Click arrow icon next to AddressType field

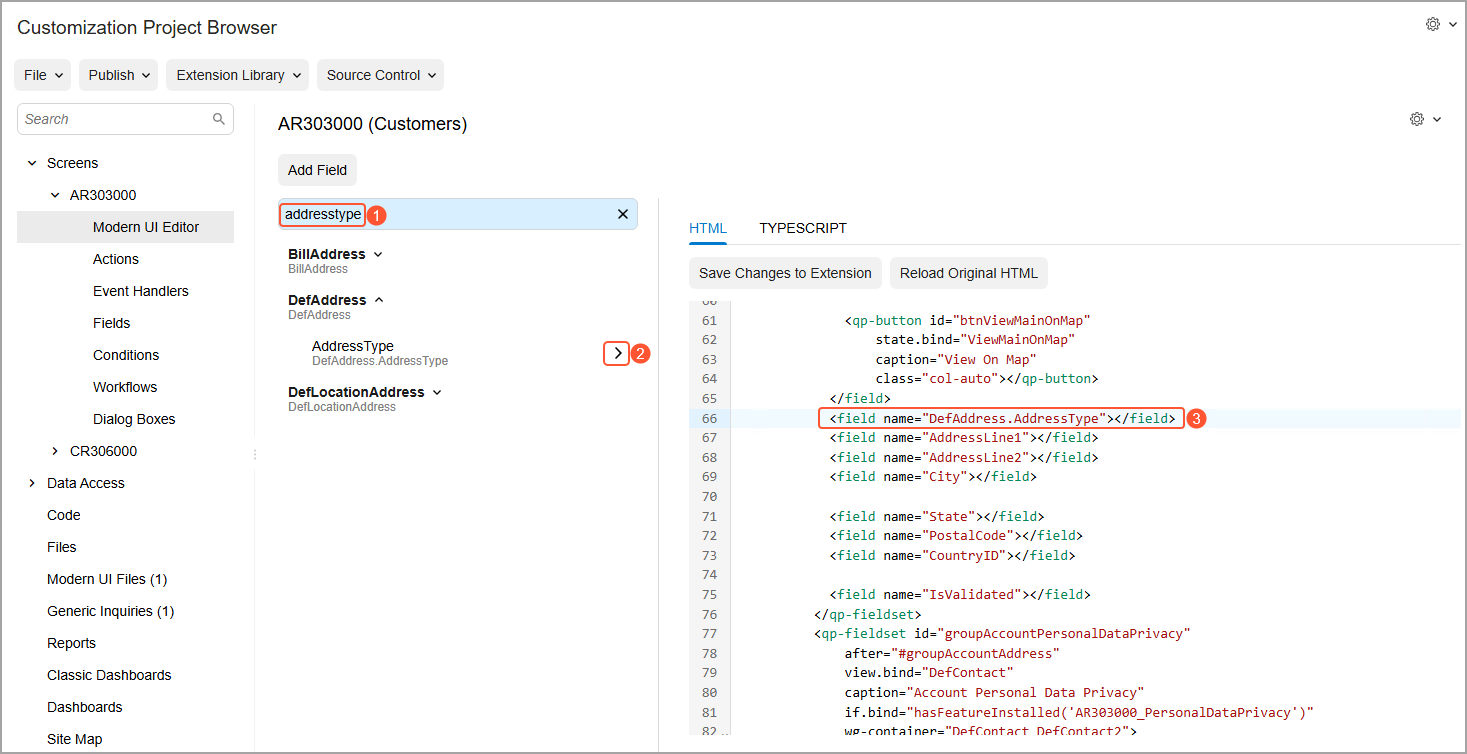[x=617, y=353]
